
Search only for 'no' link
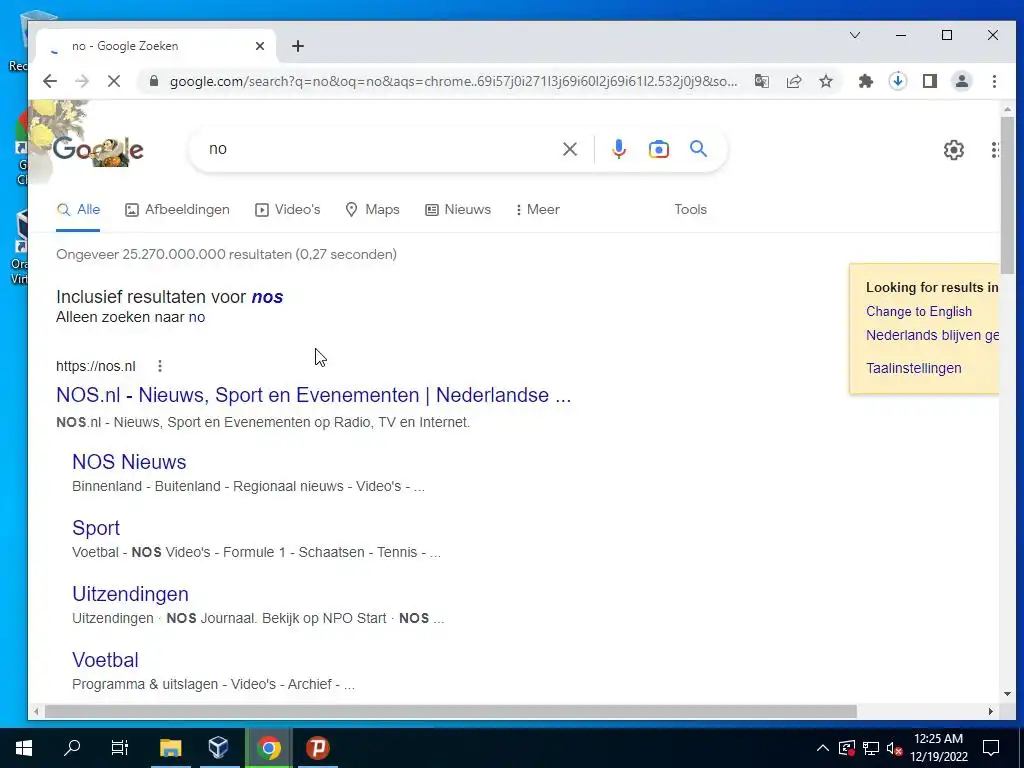[x=197, y=317]
